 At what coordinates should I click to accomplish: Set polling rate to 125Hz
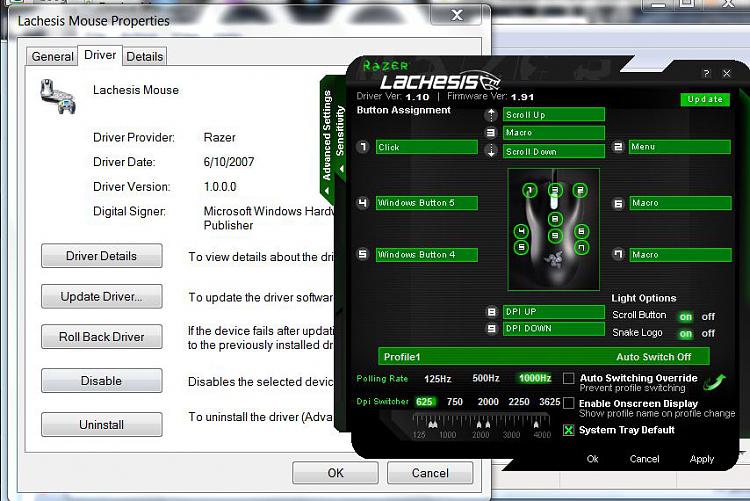click(x=438, y=379)
